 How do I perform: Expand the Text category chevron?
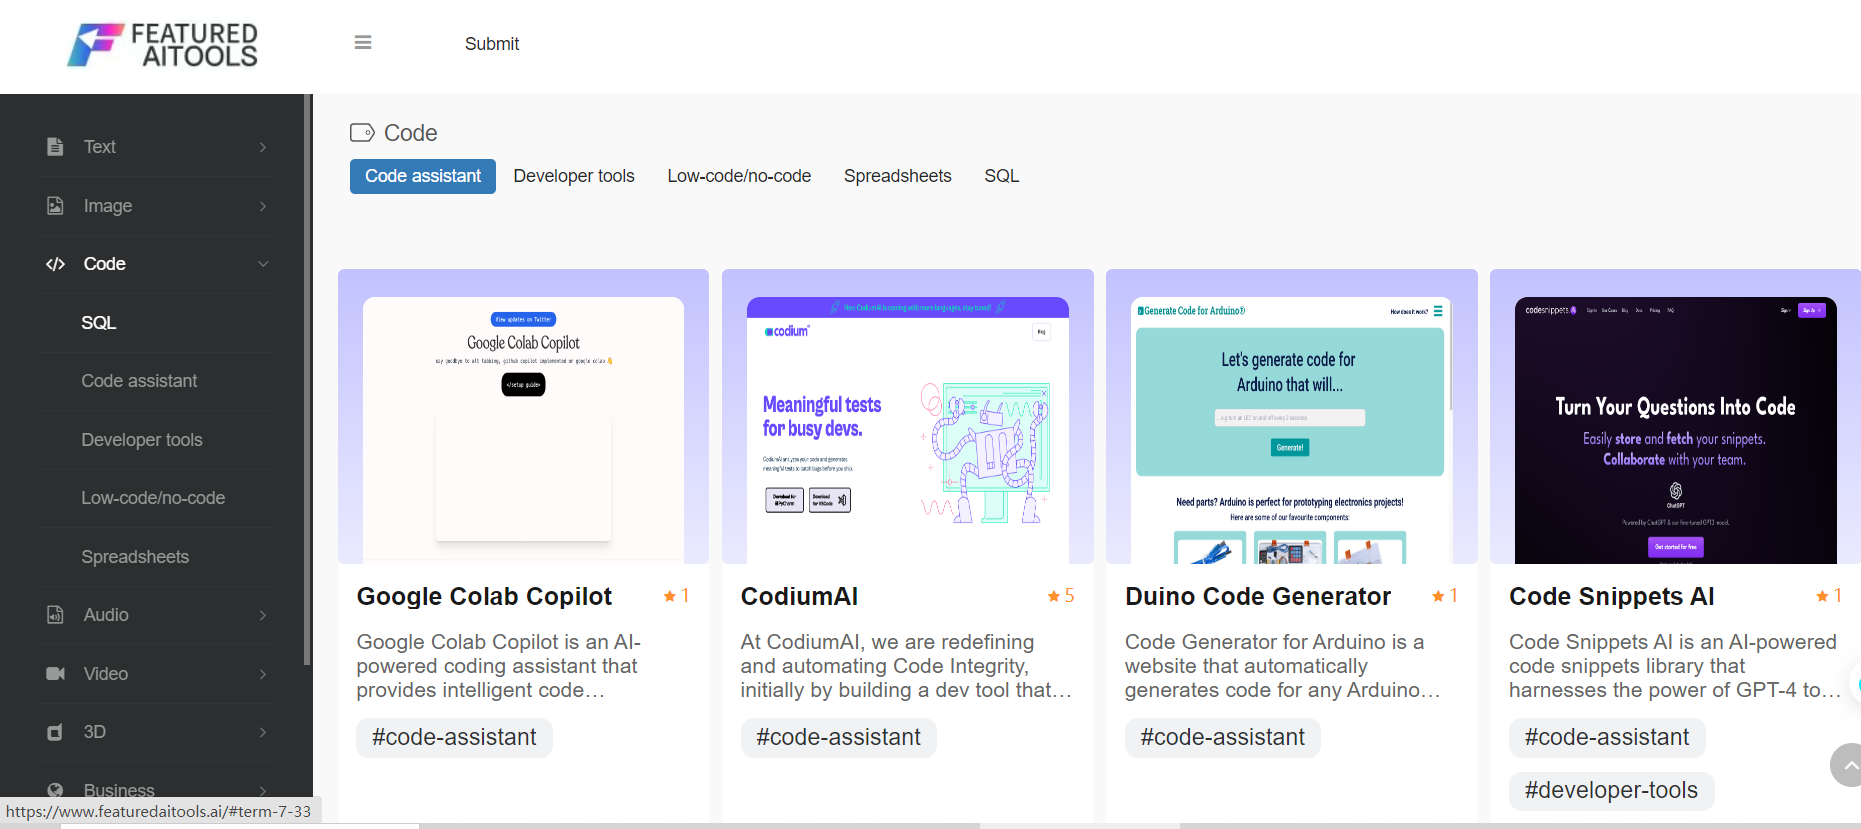click(263, 147)
